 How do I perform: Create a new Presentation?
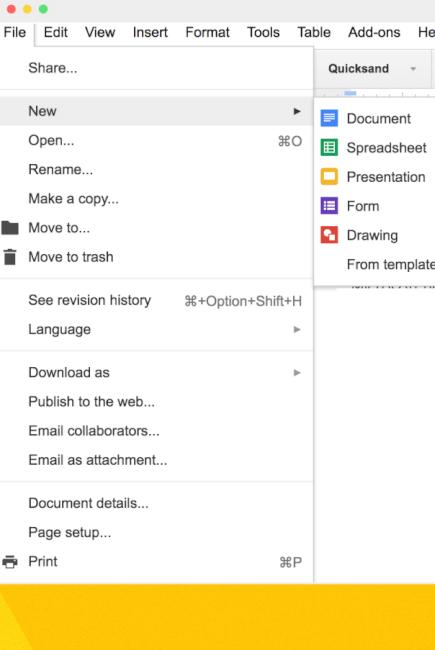tap(375, 177)
